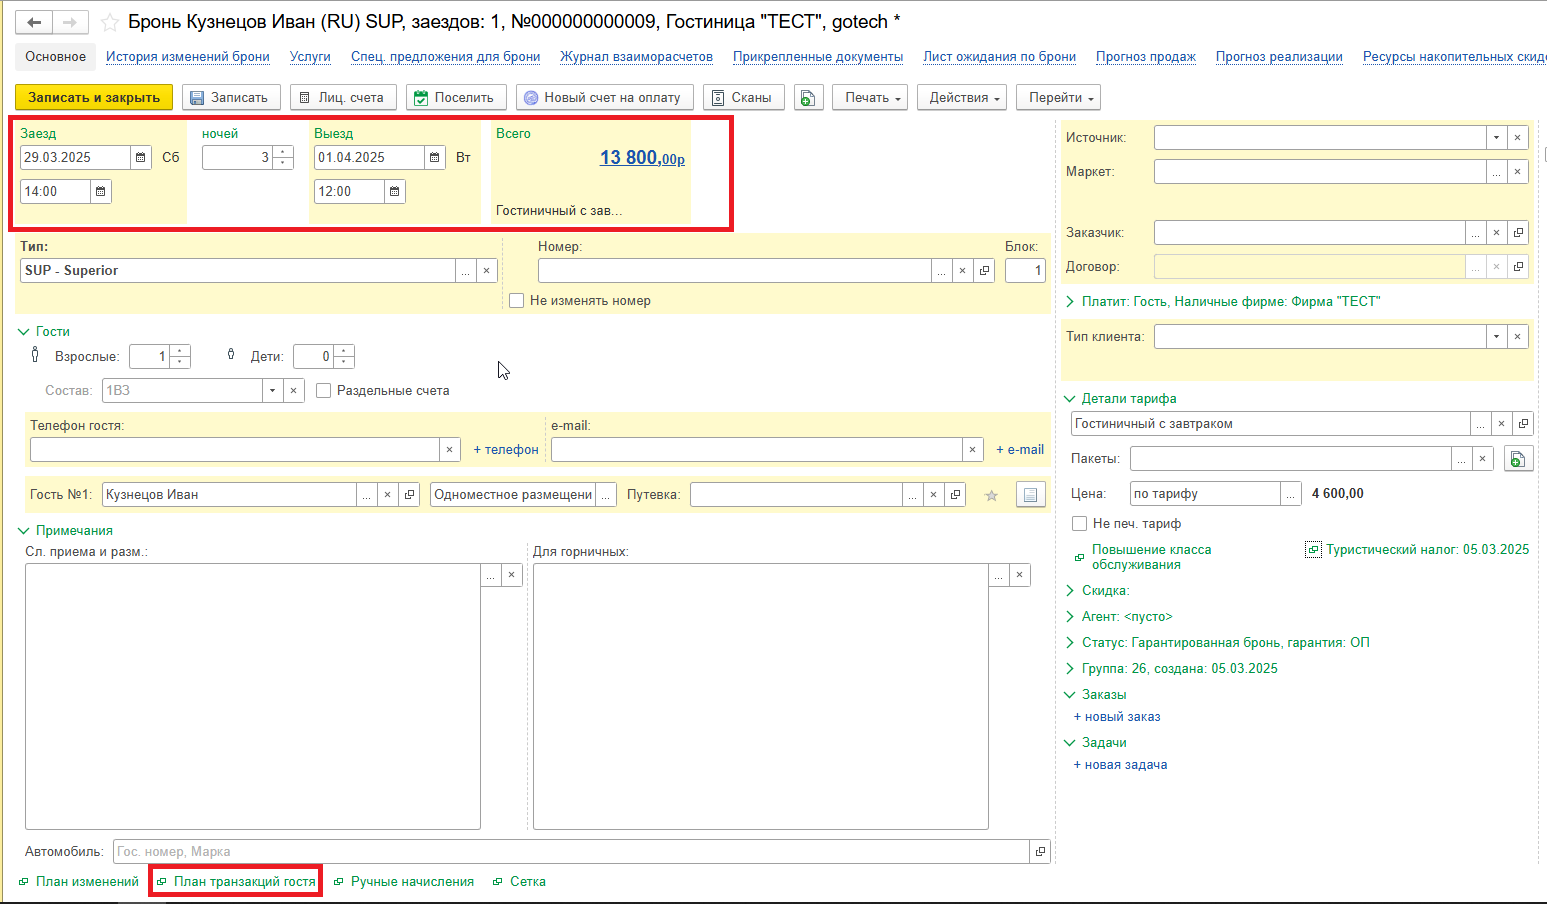Open История изменений брони tab
Viewport: 1547px width, 904px height.
pyautogui.click(x=188, y=56)
